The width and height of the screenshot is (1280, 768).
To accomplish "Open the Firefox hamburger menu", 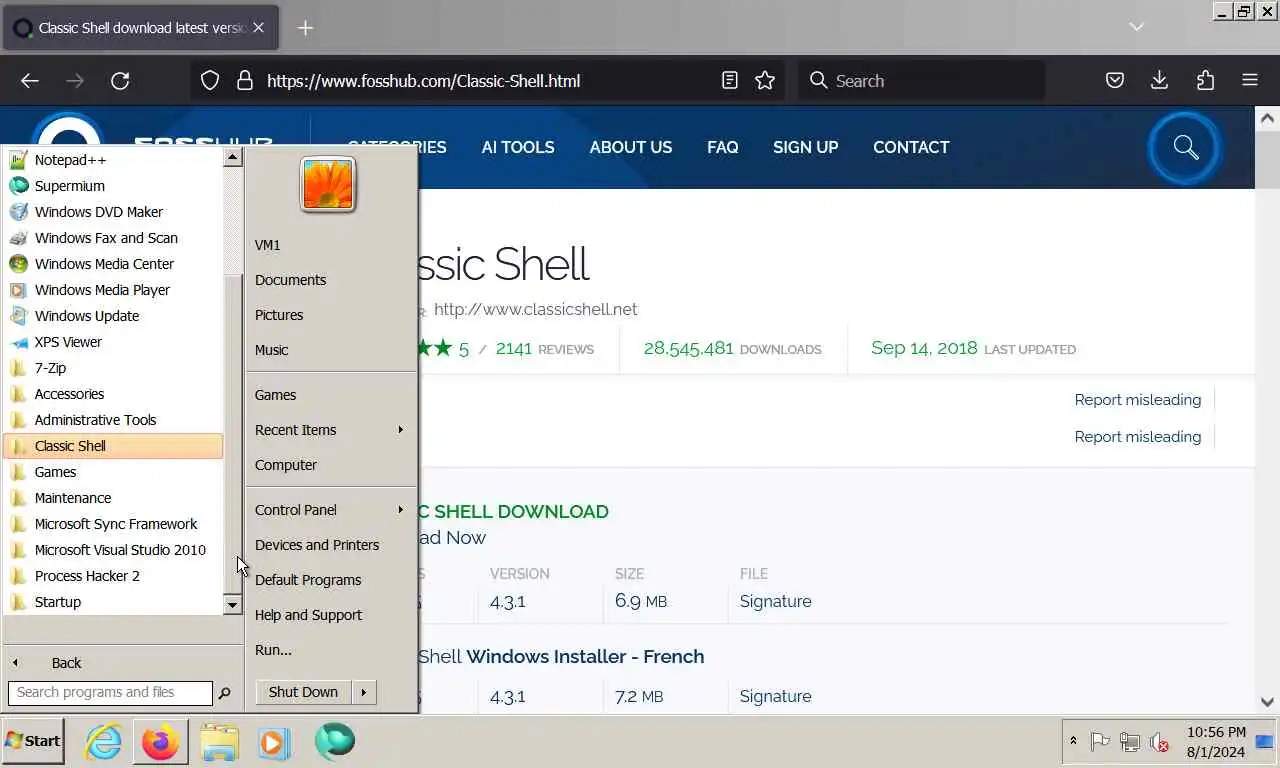I will (1250, 81).
